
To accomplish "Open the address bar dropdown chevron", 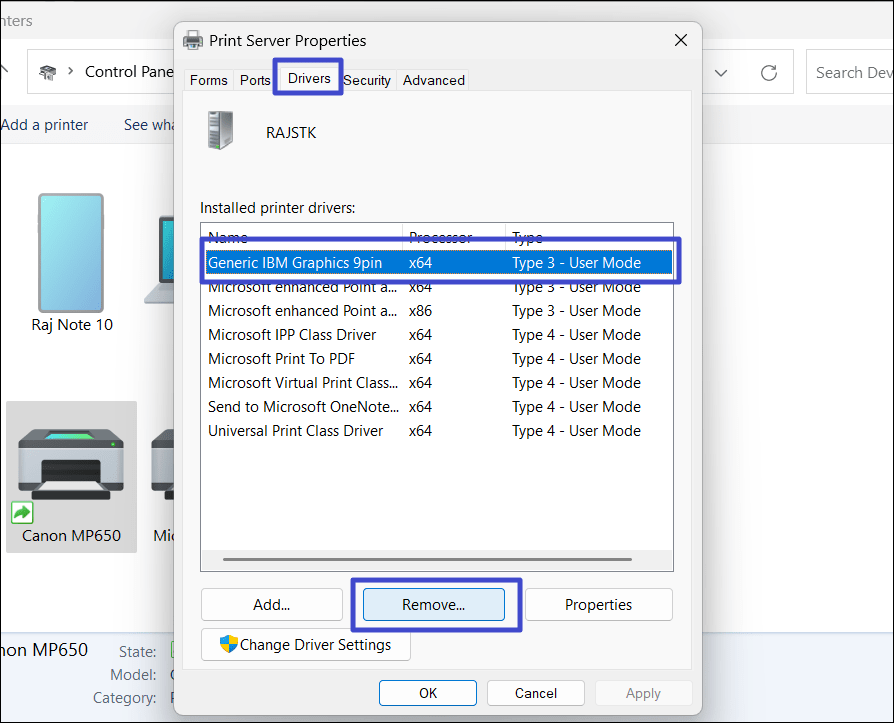I will [x=722, y=71].
